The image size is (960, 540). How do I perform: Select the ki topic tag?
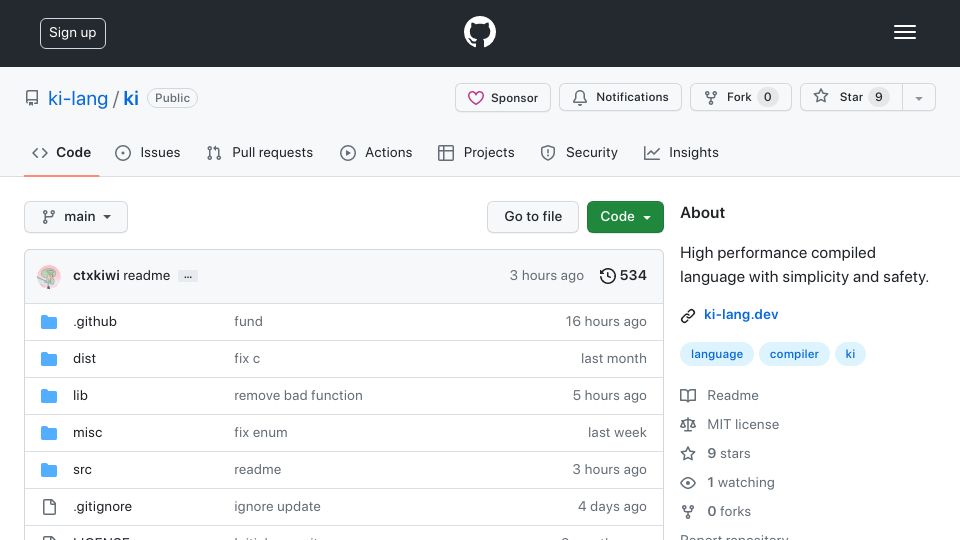pyautogui.click(x=850, y=354)
